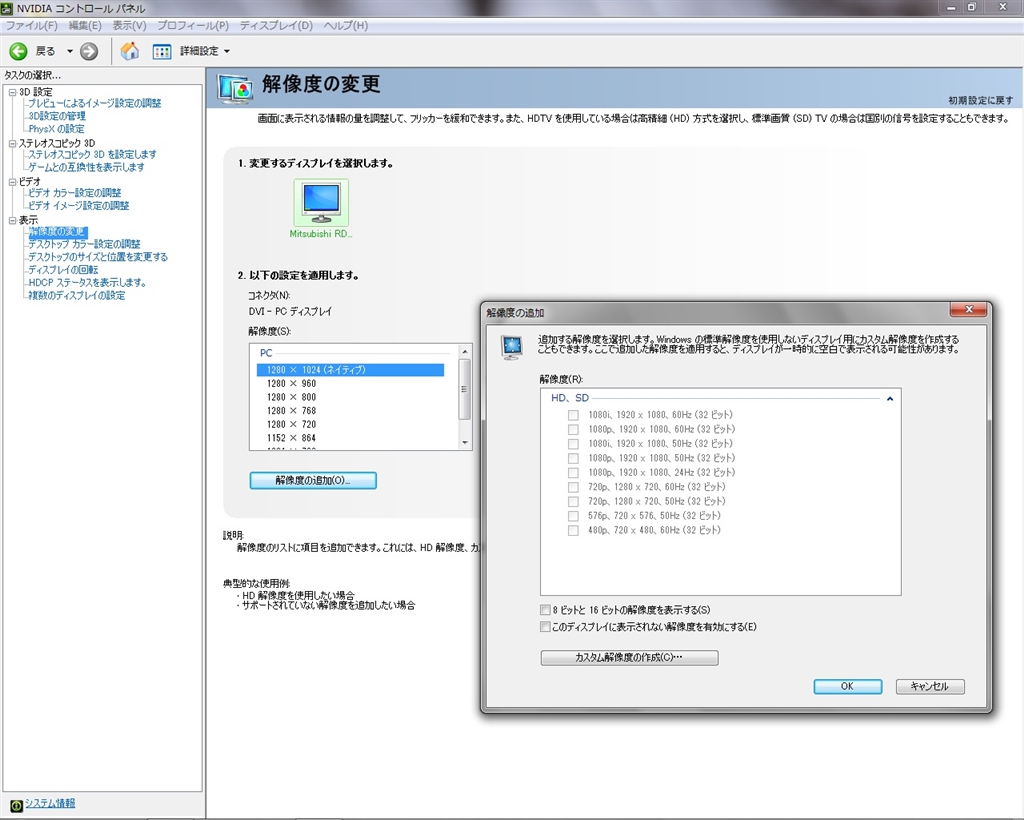
Task: Click 初期設定に戻す link
Action: pos(980,100)
